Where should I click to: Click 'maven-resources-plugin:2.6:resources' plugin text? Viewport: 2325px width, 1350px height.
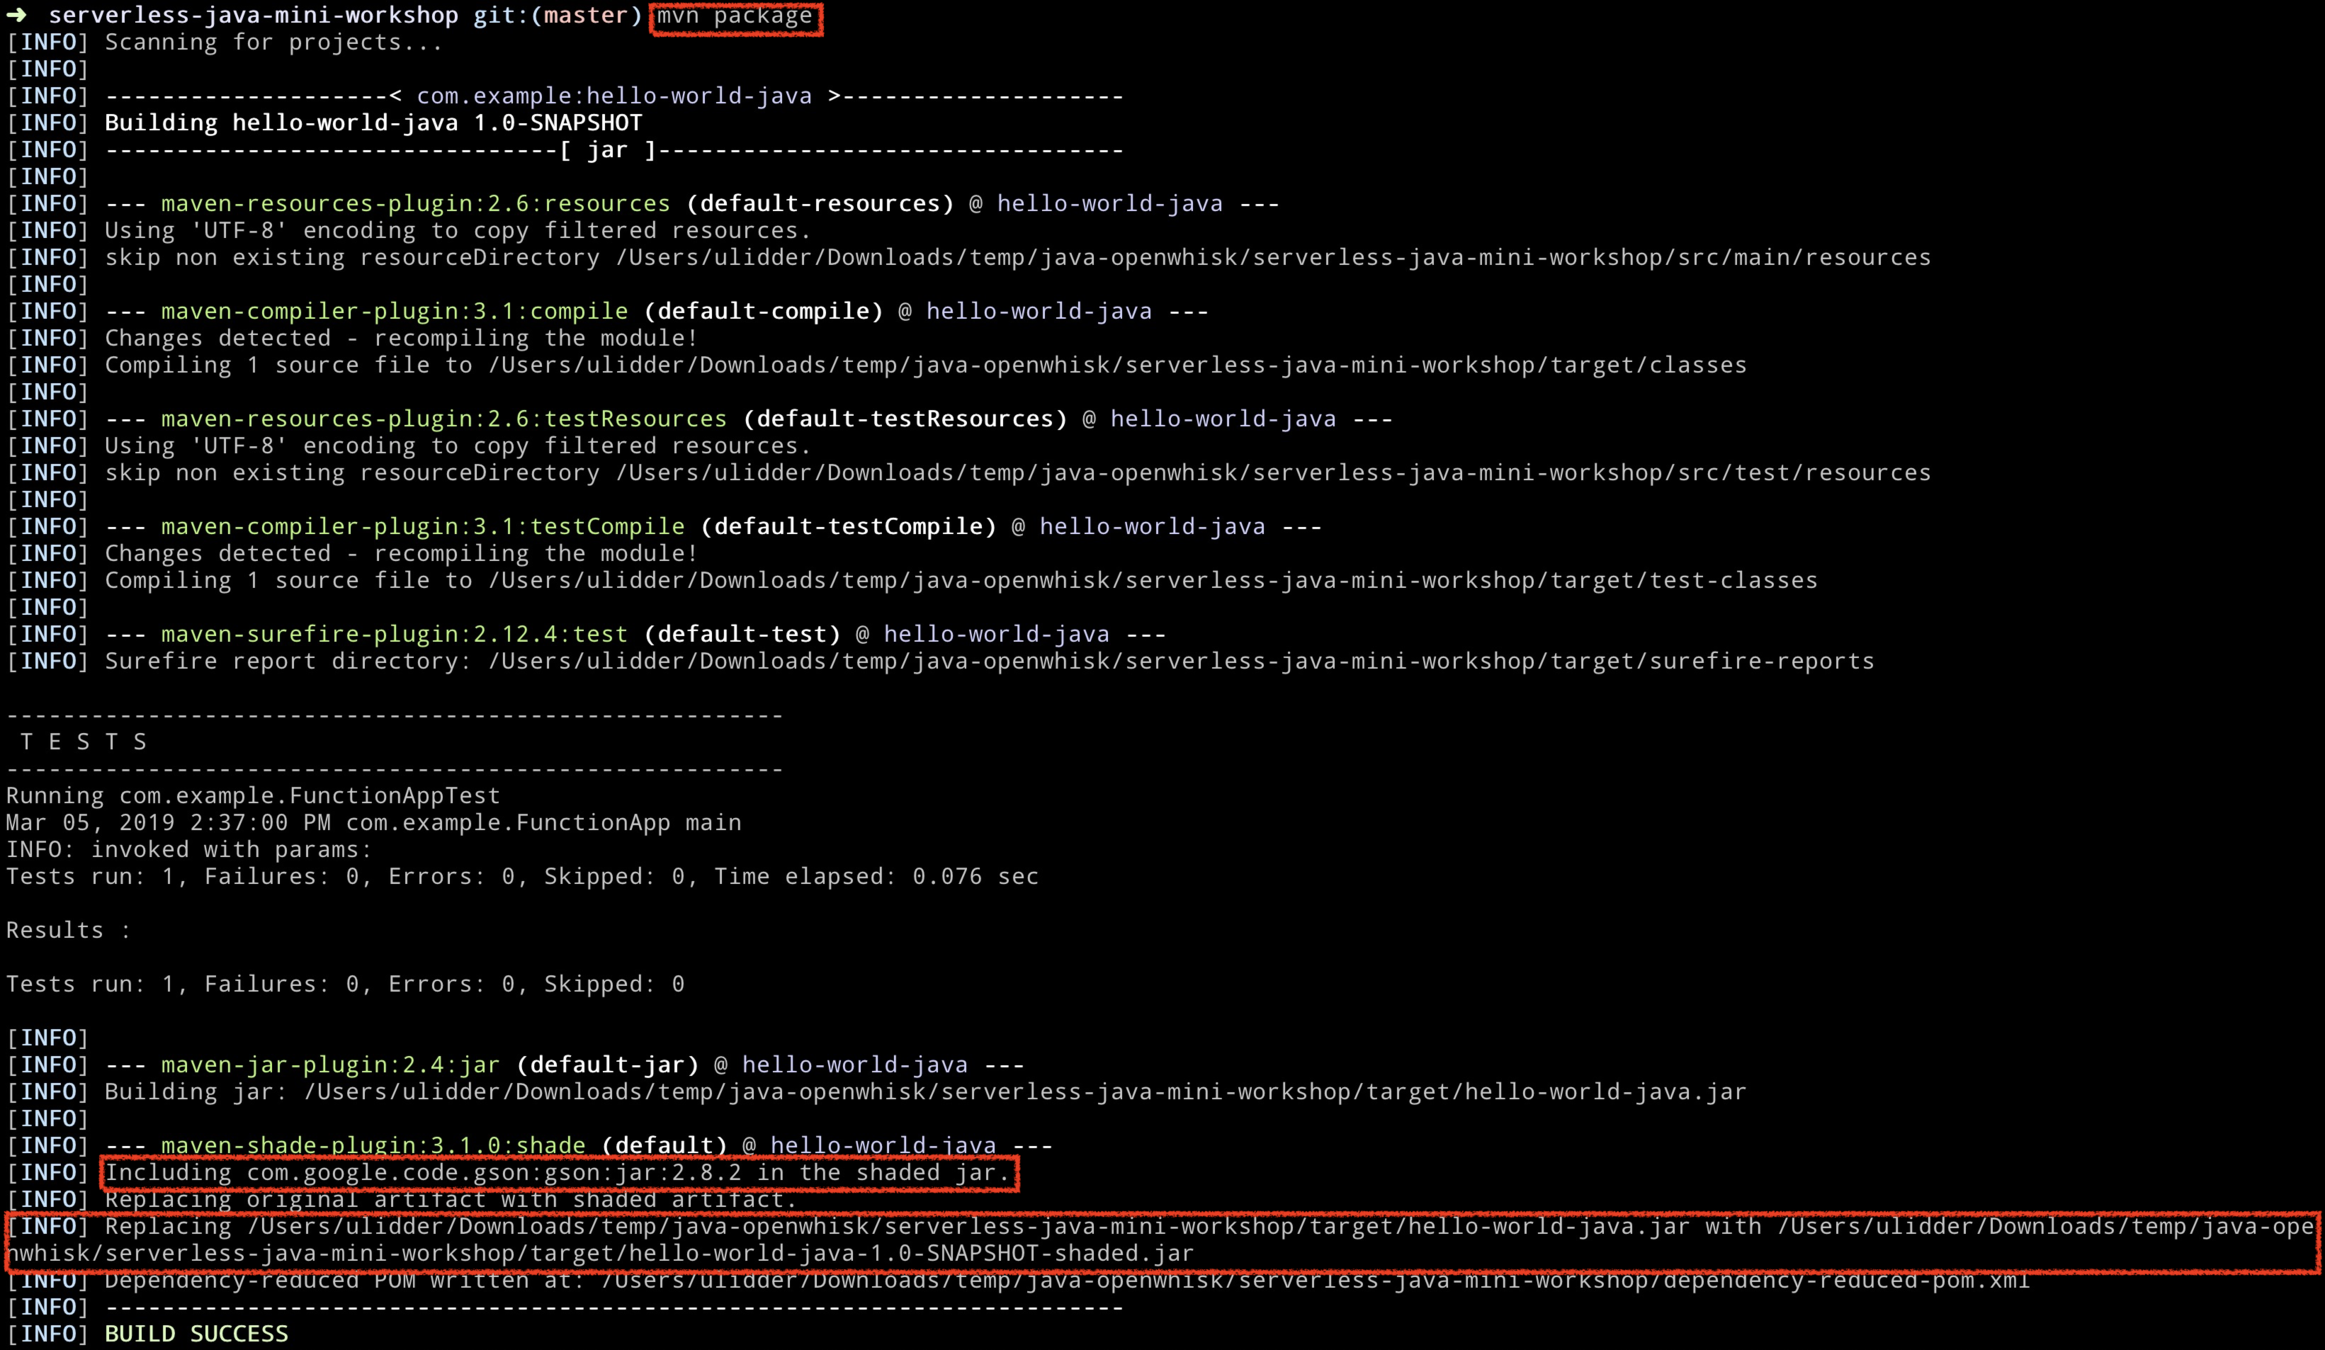415,204
